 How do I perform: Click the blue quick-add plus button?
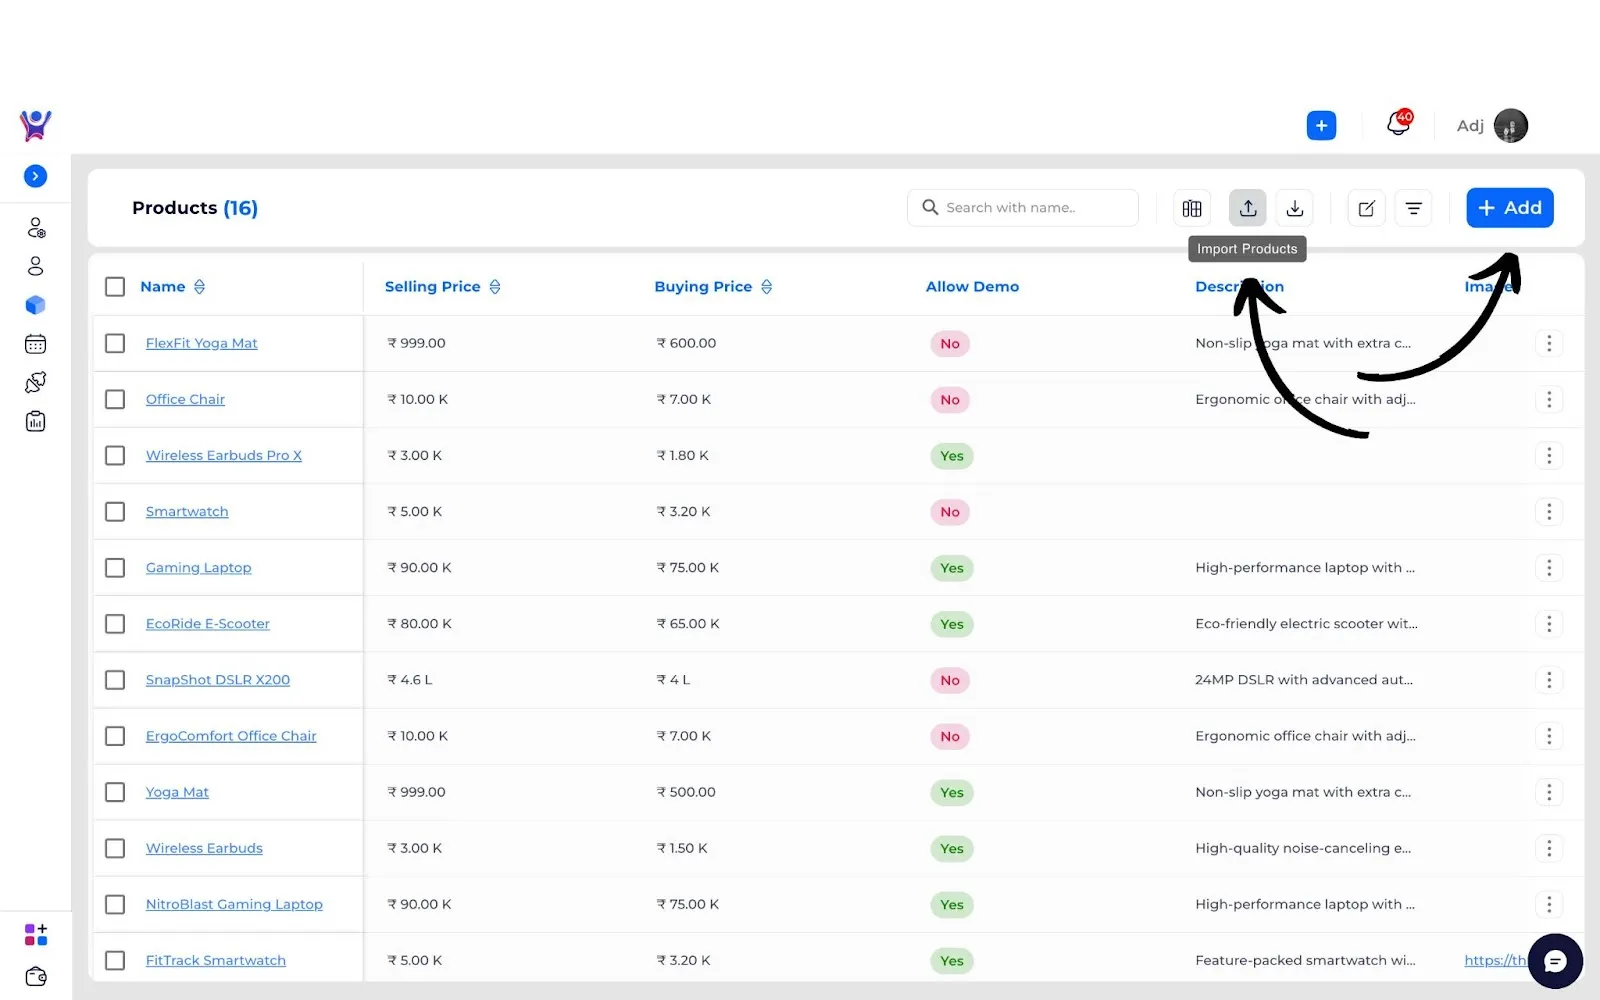pyautogui.click(x=1321, y=126)
